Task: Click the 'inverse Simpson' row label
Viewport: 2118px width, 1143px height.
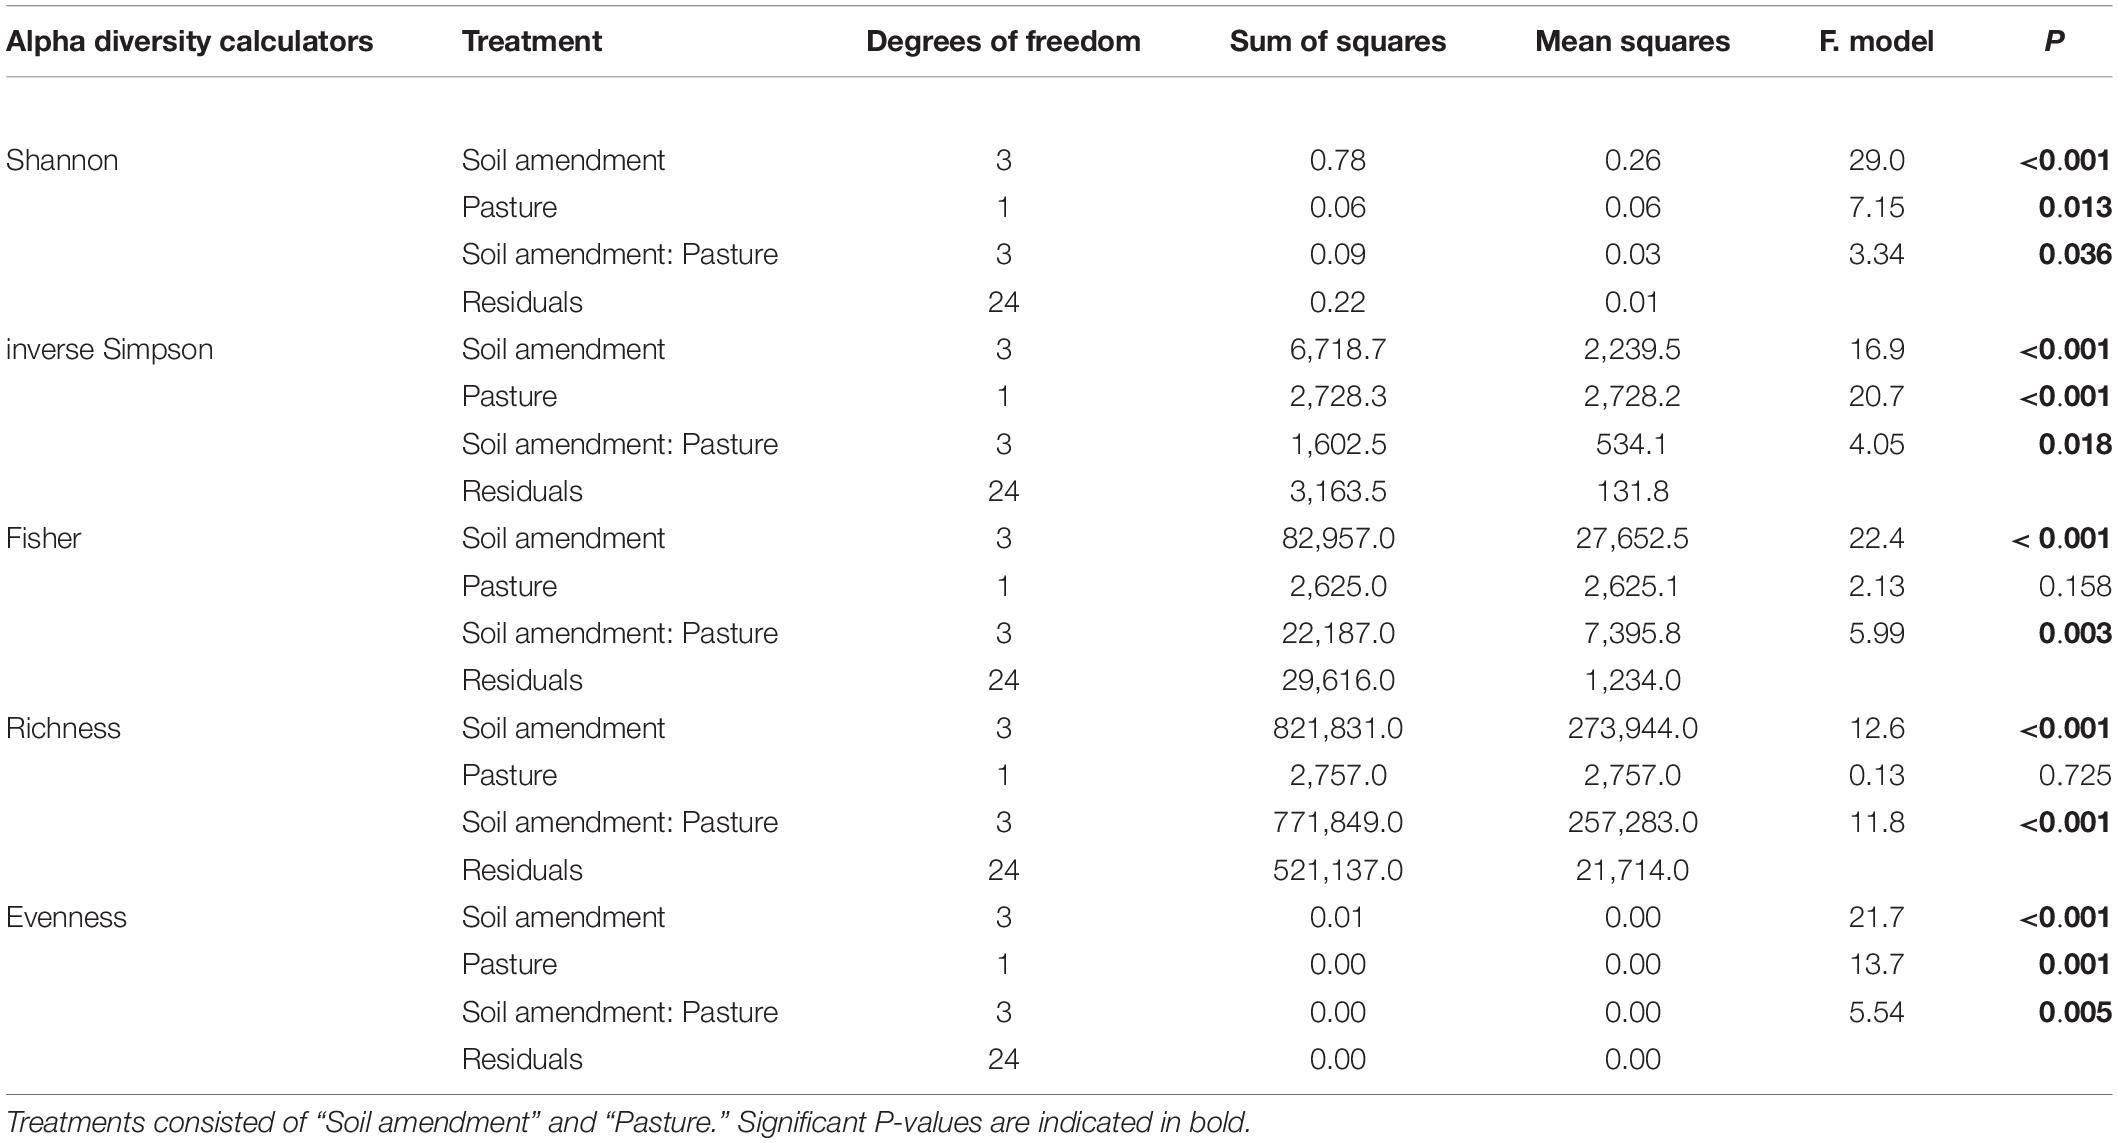Action: click(110, 350)
